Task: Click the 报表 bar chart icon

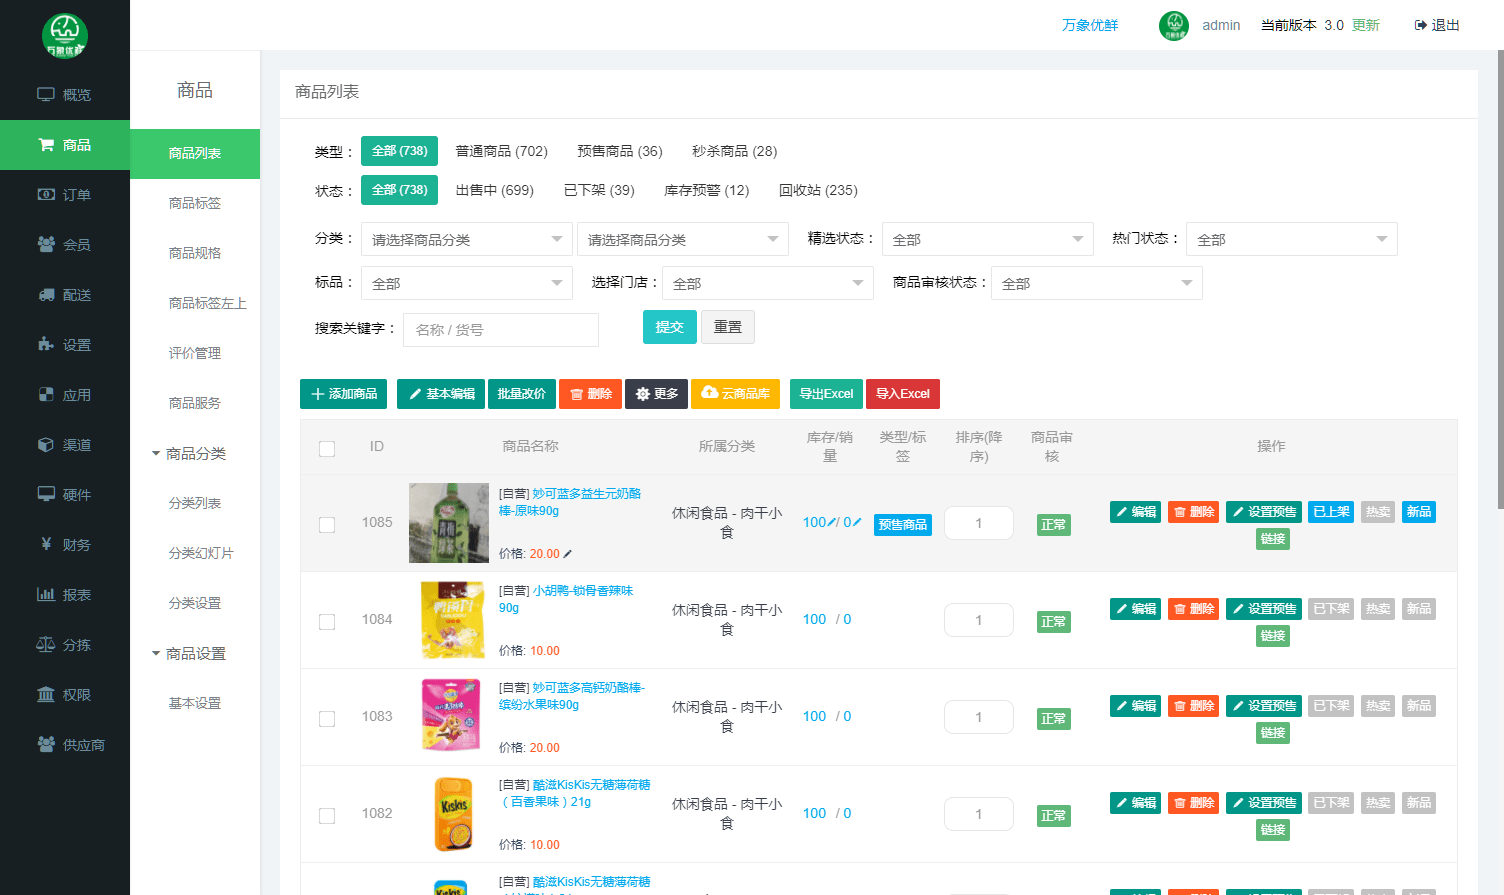Action: 46,595
